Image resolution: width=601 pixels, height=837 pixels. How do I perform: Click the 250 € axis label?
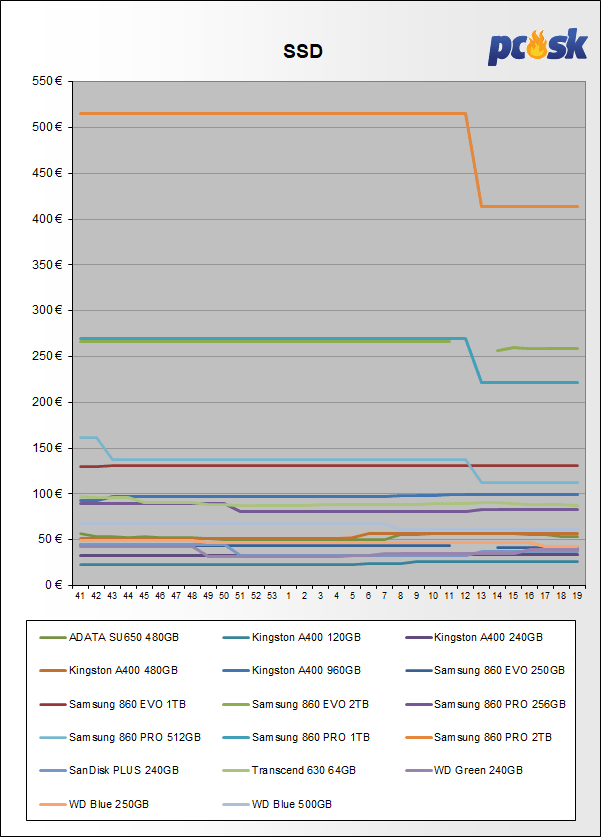coord(47,356)
